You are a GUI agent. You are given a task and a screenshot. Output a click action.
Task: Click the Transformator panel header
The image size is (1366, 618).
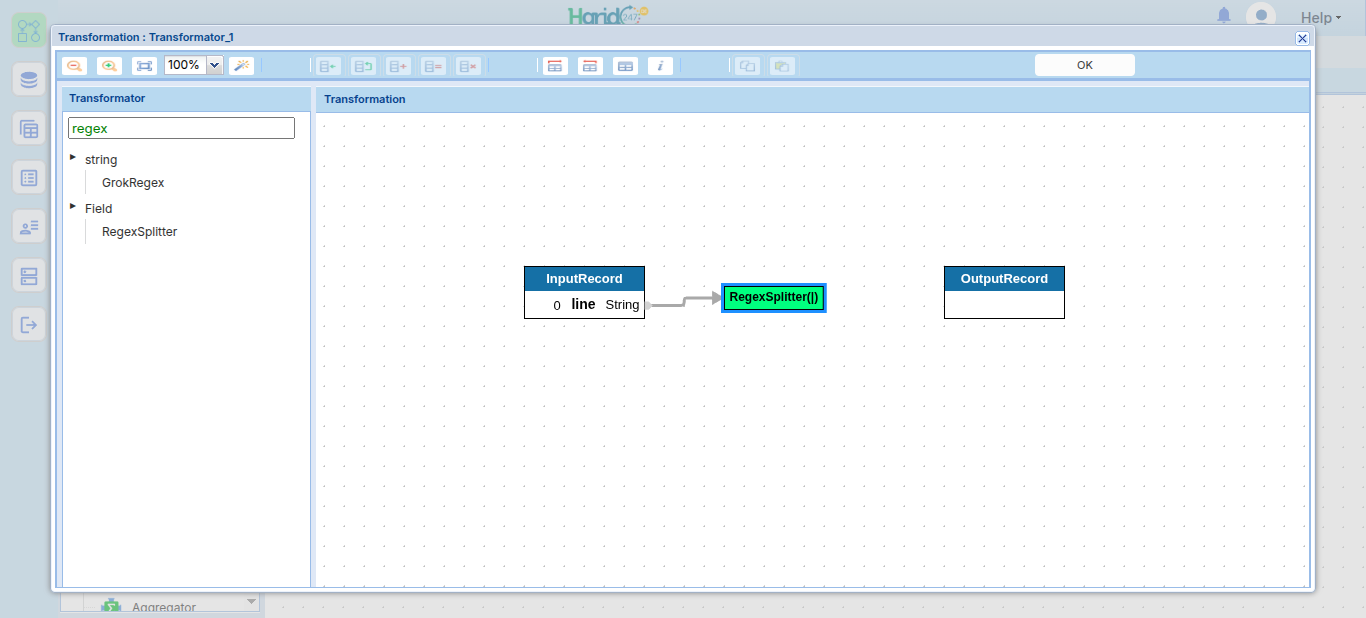coord(187,98)
